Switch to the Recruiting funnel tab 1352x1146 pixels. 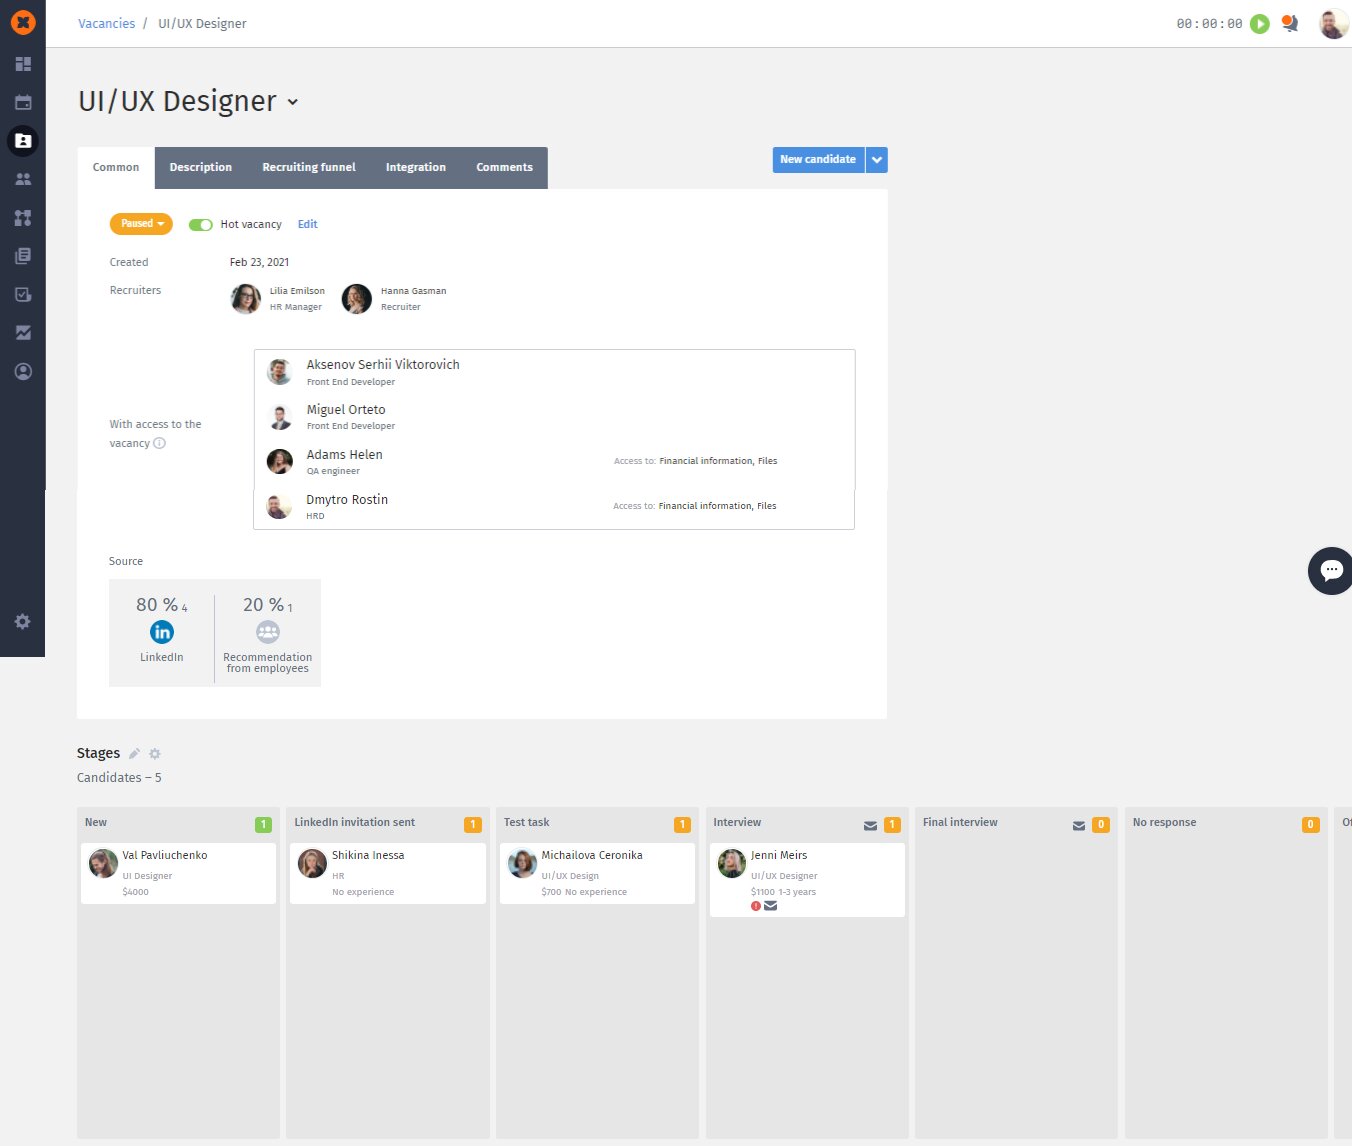point(308,168)
